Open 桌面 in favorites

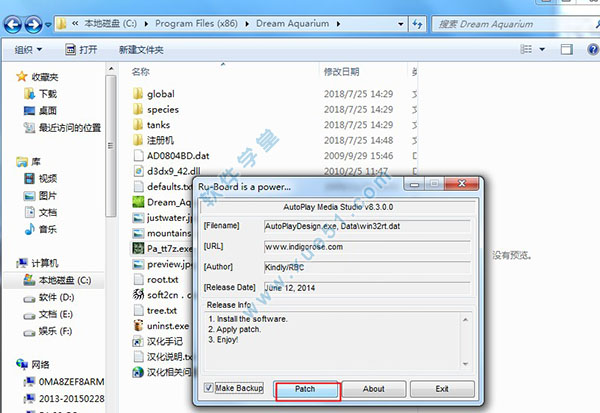(41, 111)
